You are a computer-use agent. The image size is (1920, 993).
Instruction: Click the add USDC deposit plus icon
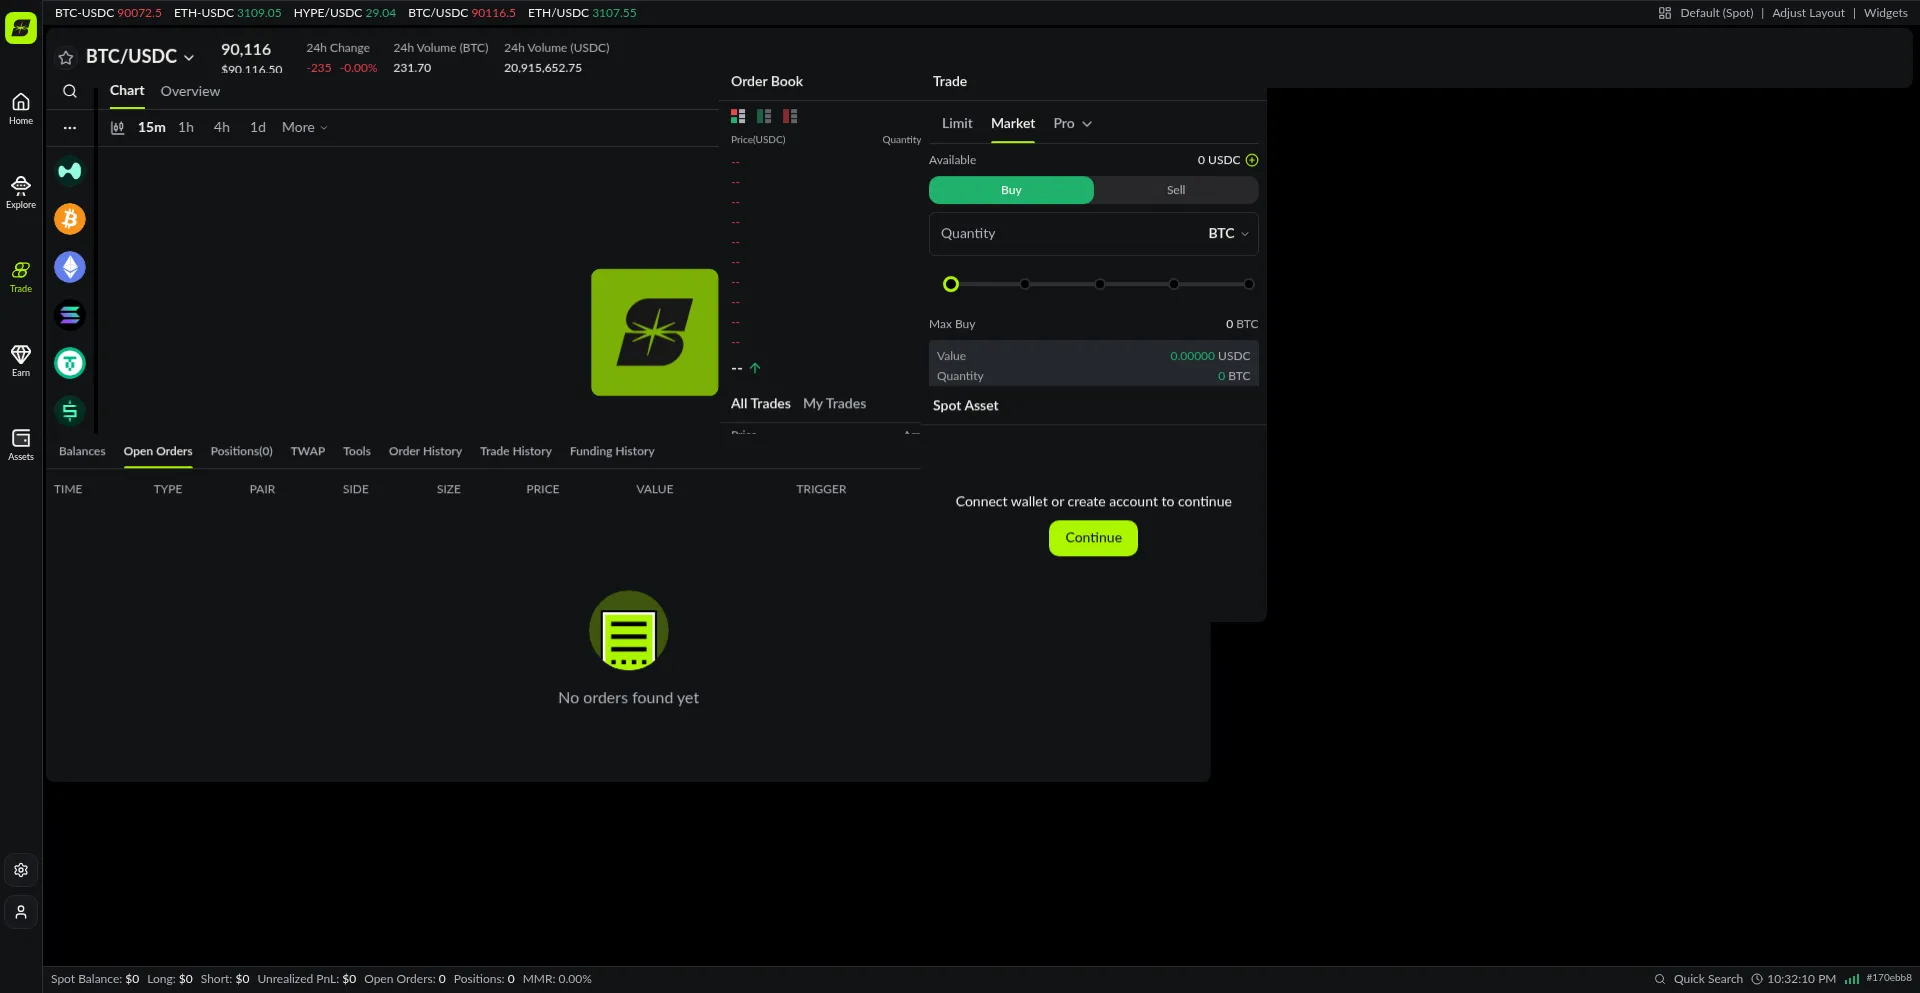(x=1252, y=160)
